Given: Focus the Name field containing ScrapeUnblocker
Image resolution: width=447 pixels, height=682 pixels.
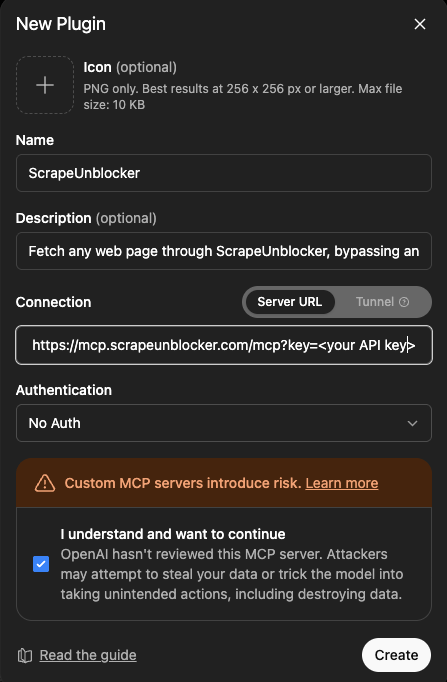Looking at the screenshot, I should click(x=224, y=173).
